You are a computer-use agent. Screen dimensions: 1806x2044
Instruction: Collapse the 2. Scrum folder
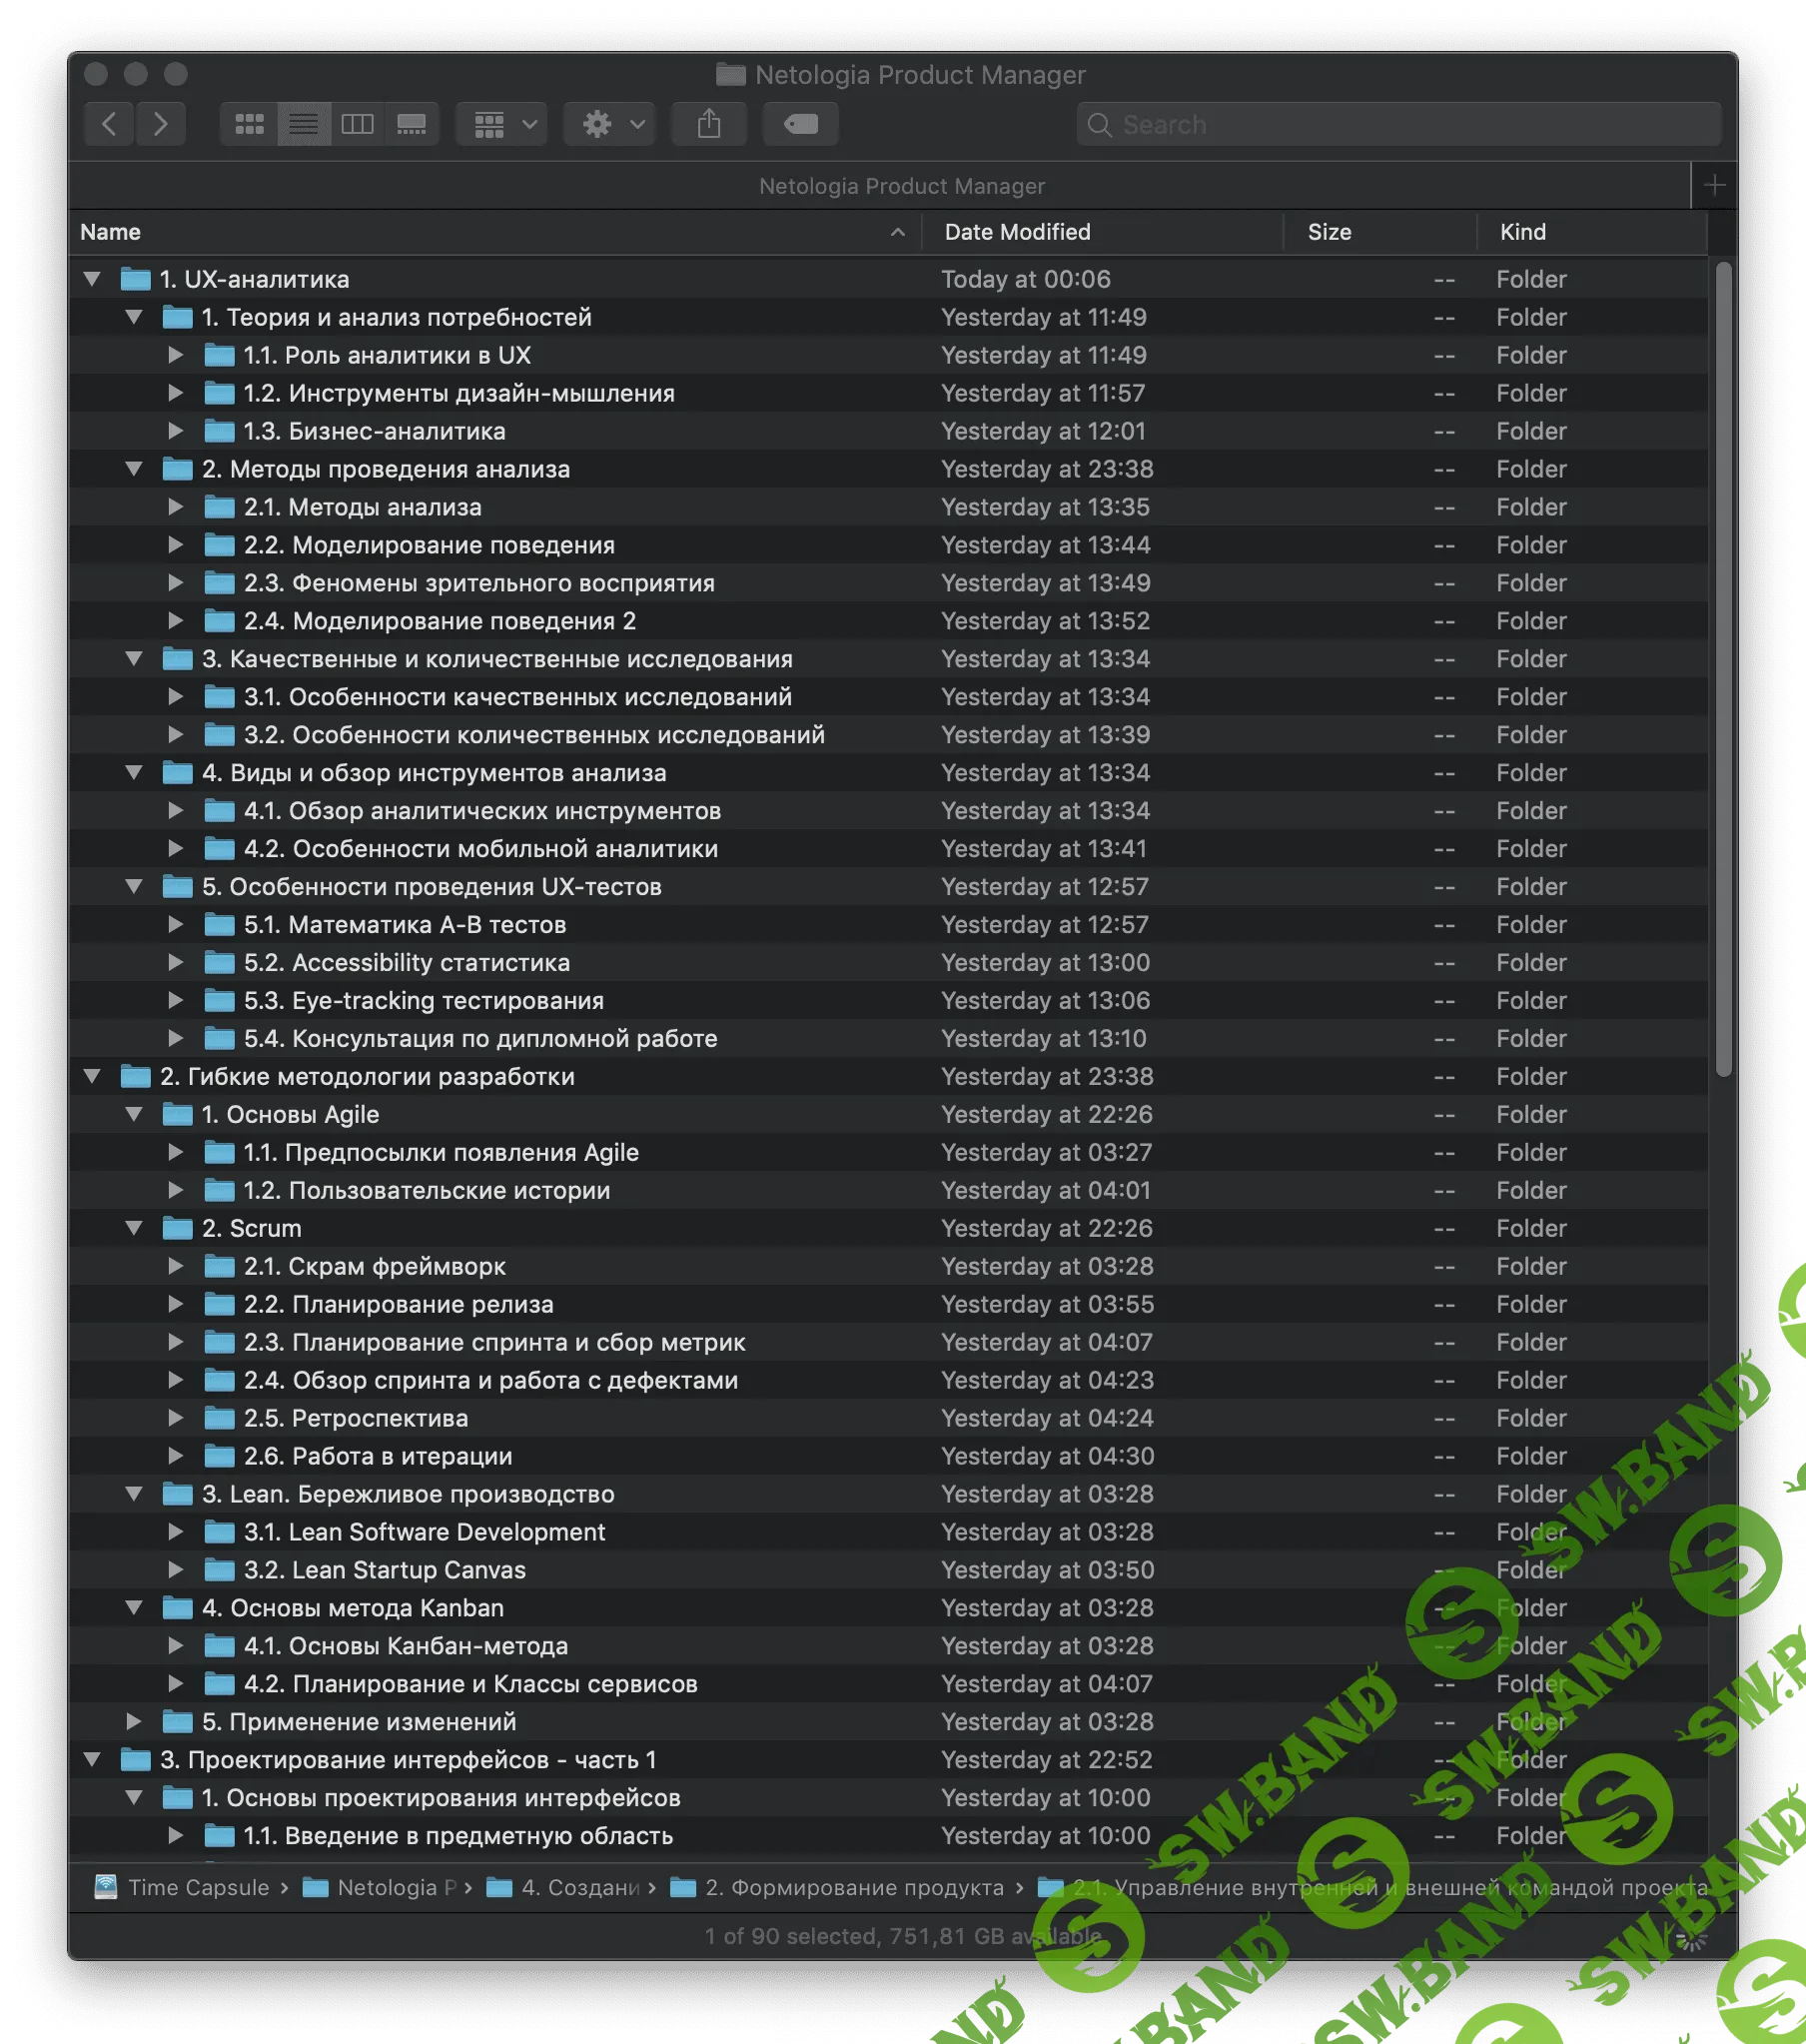click(134, 1228)
